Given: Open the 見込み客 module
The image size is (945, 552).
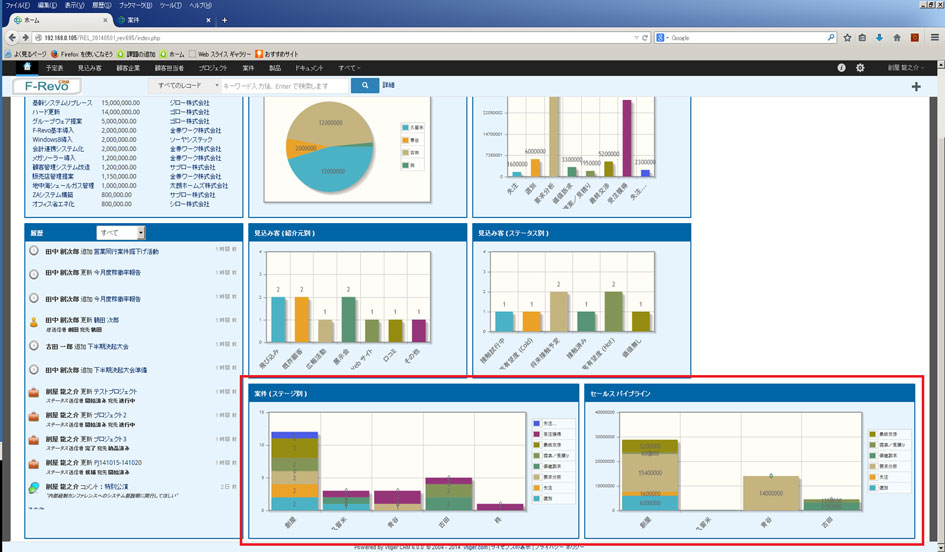Looking at the screenshot, I should point(89,68).
